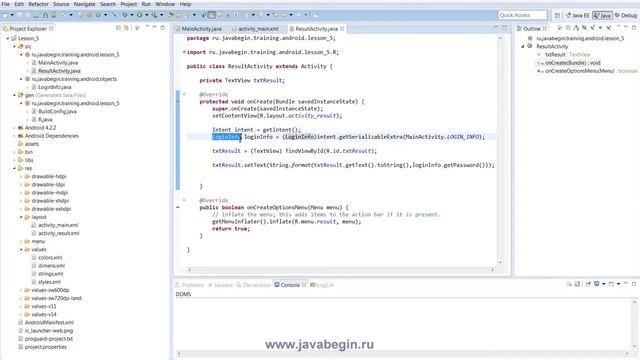This screenshot has width=640, height=360.
Task: Click the green Run toolbar icon
Action: pos(140,15)
